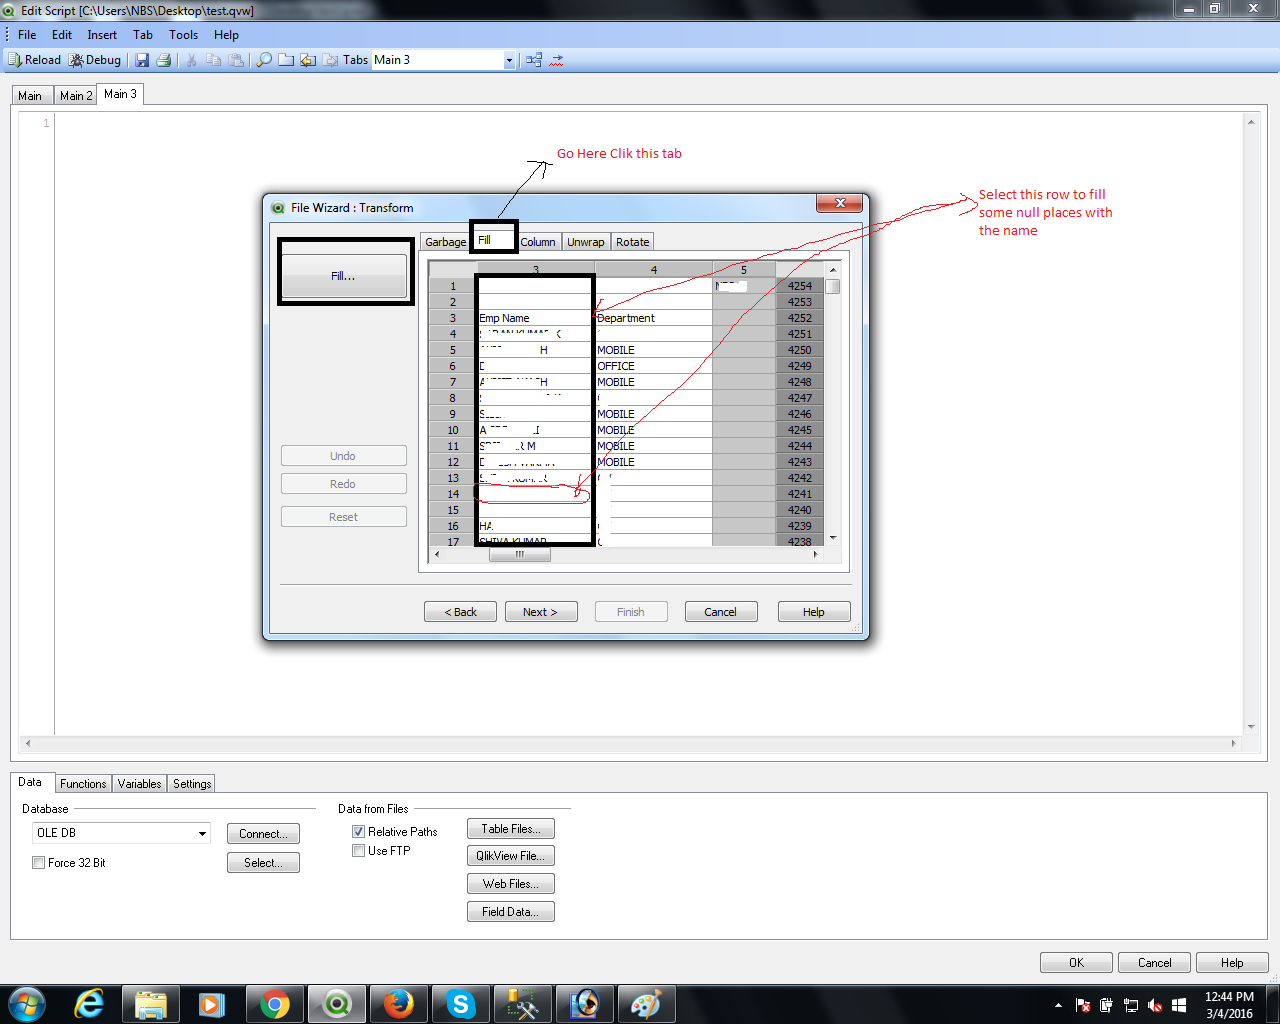
Task: Select the Column tab in File Wizard
Action: 538,242
